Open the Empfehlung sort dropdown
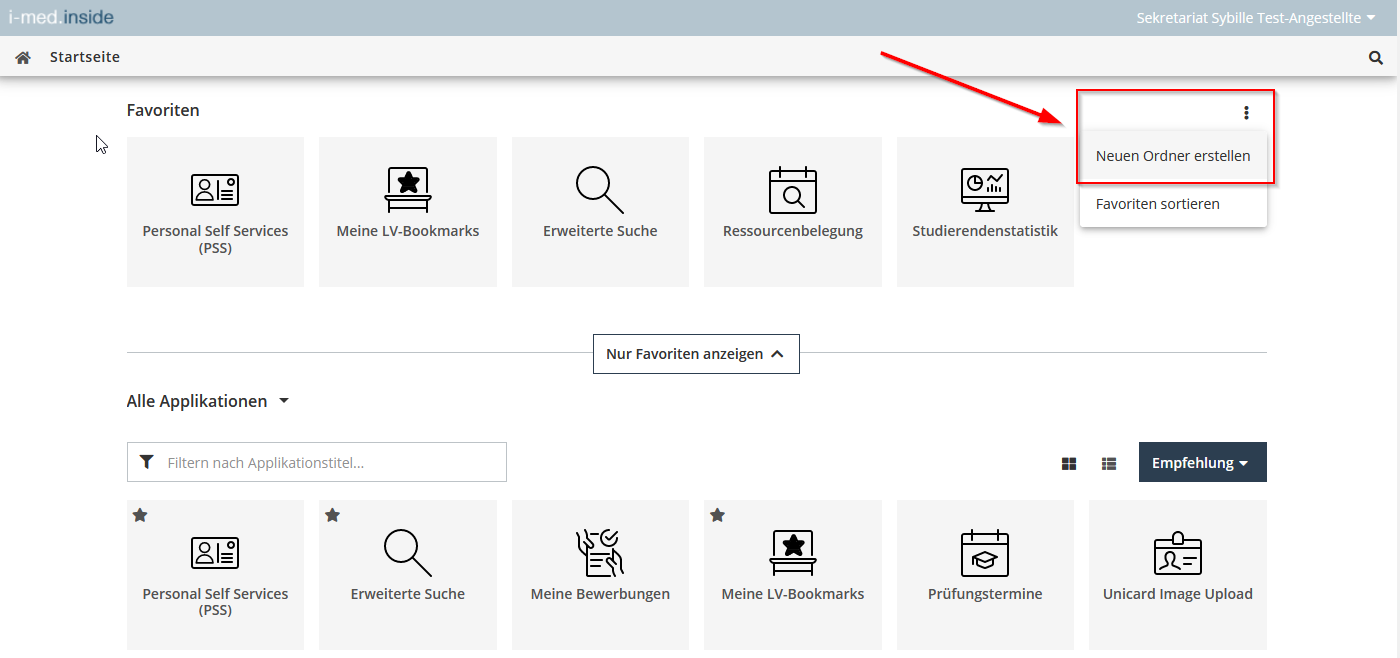This screenshot has height=658, width=1400. pos(1203,462)
